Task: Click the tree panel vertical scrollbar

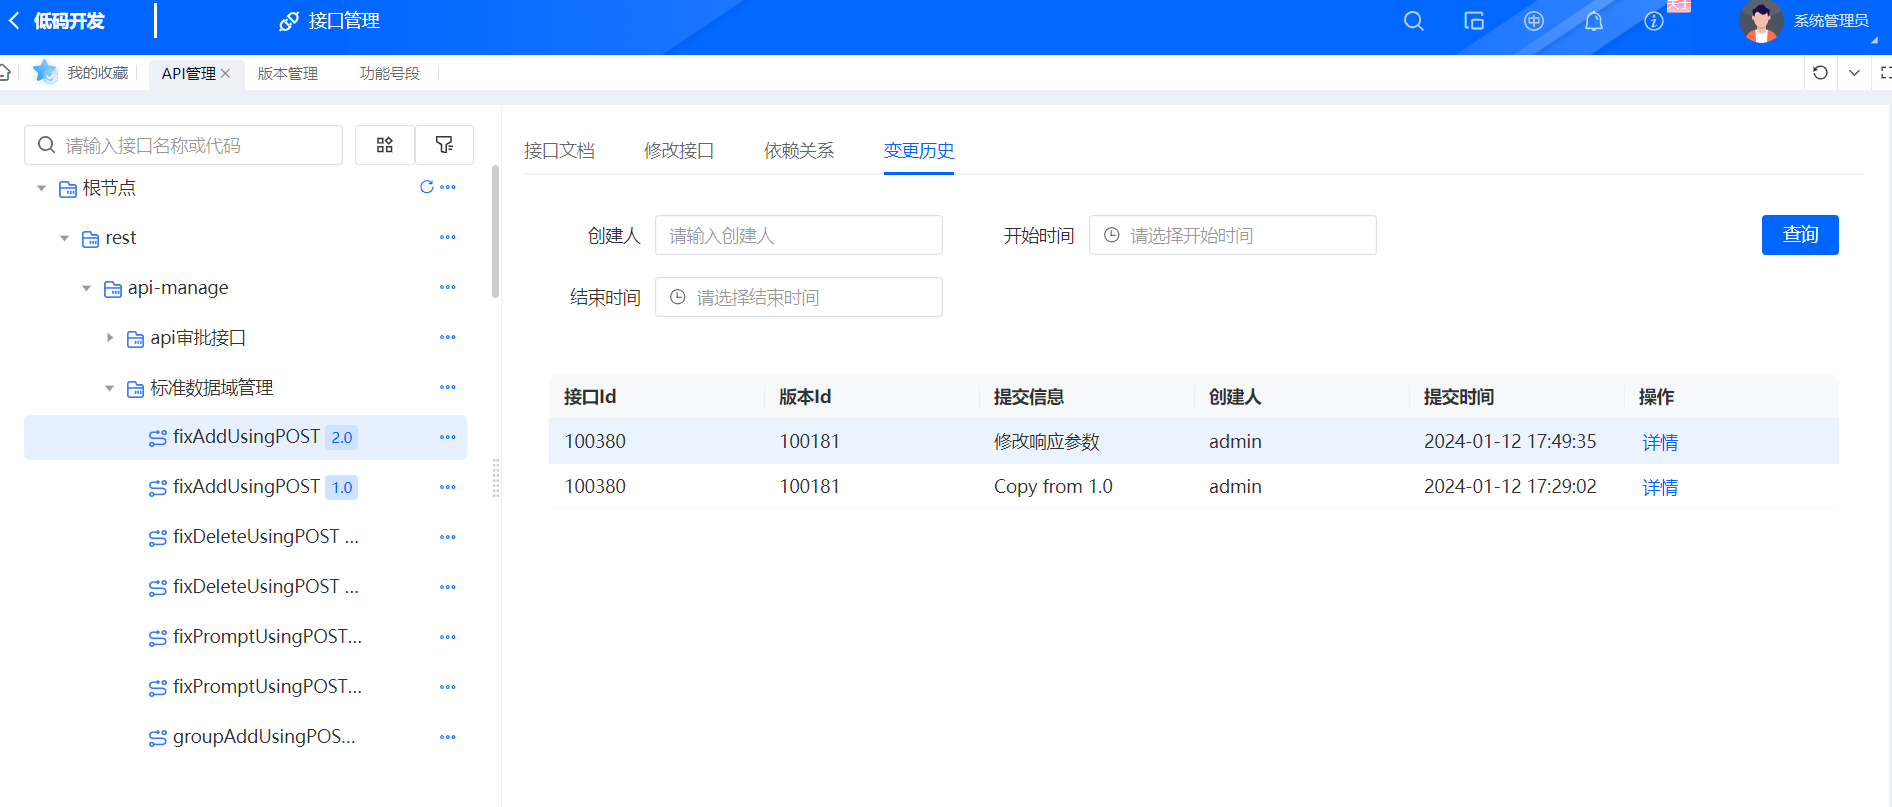Action: coord(495,232)
